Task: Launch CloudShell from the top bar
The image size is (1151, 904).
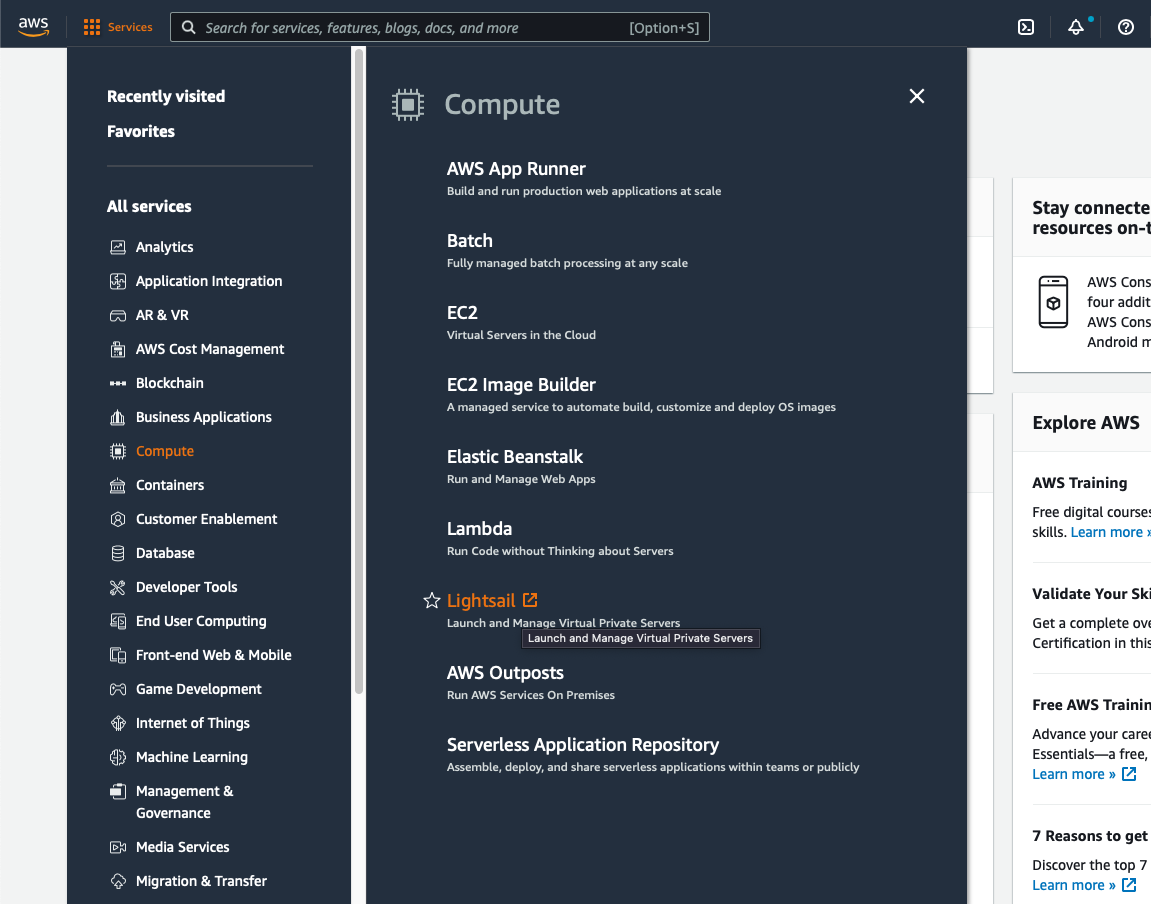Action: (x=1025, y=27)
